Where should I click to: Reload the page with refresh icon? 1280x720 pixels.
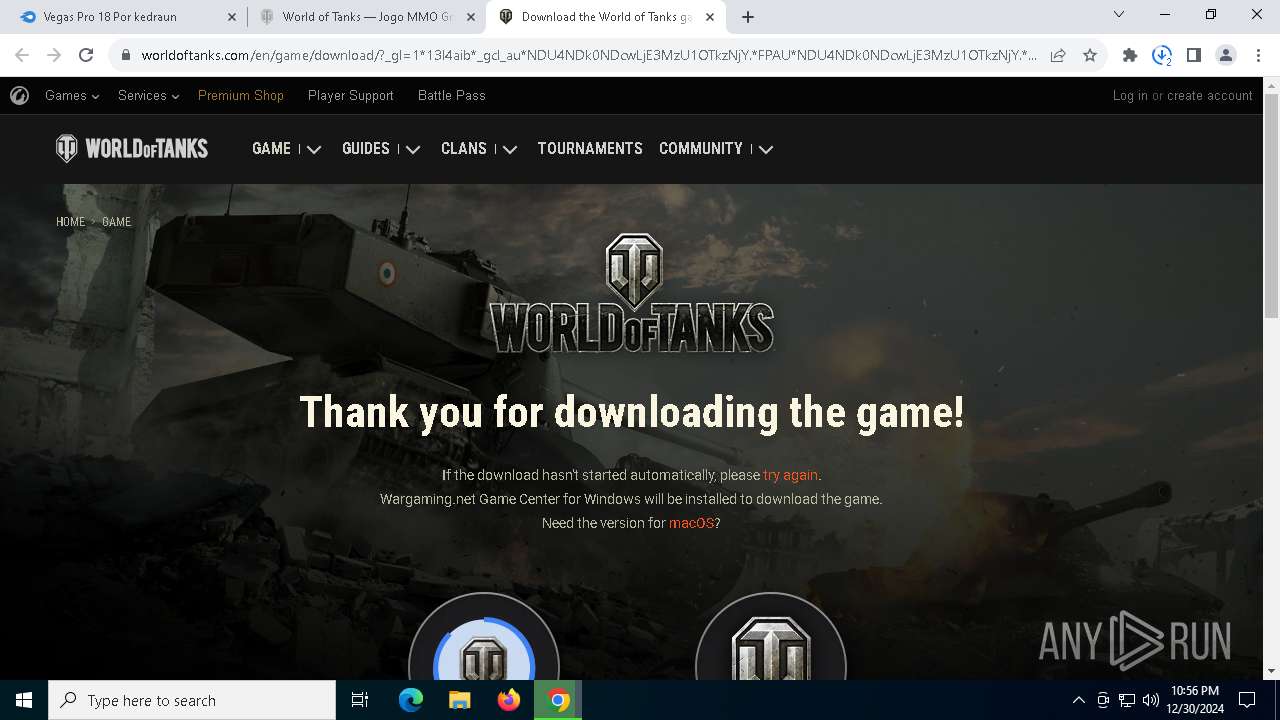click(x=86, y=55)
